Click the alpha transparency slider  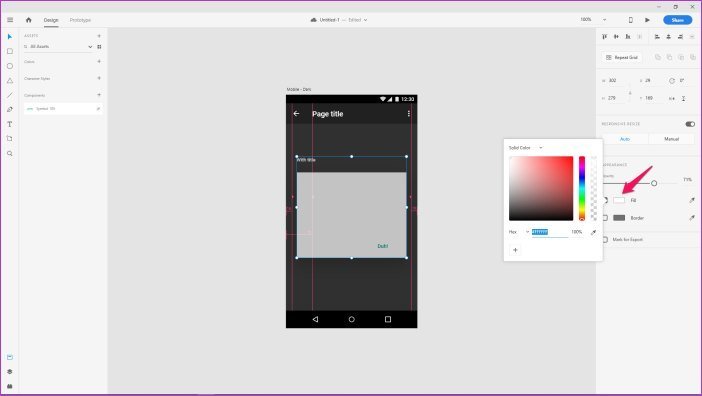pyautogui.click(x=594, y=188)
